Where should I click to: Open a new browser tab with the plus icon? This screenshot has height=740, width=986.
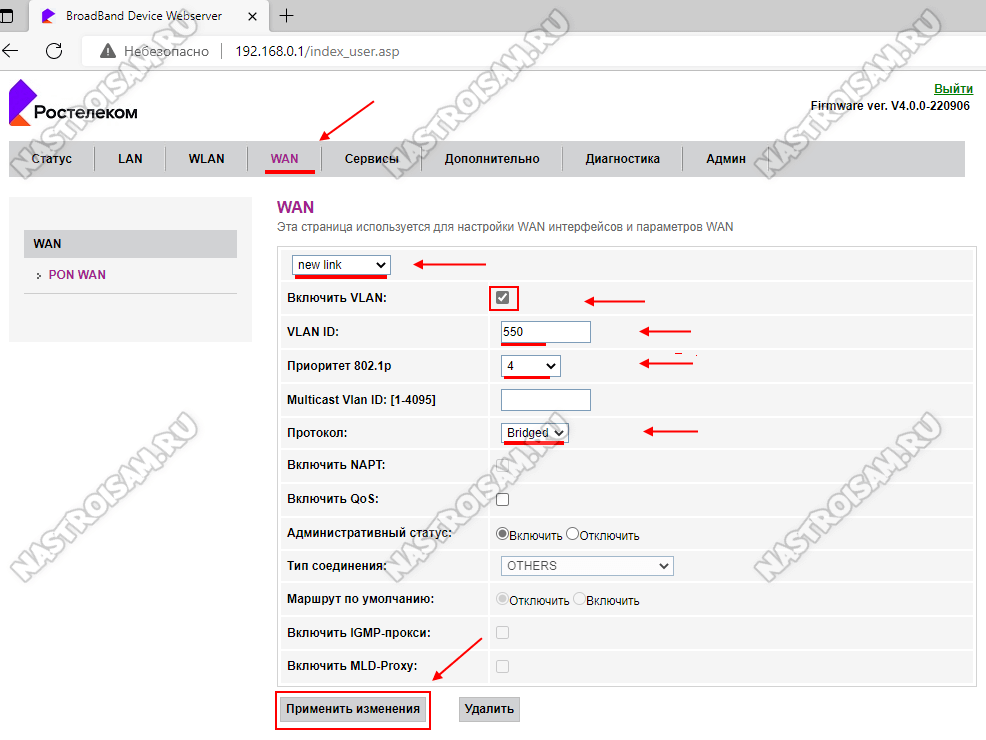pos(287,15)
